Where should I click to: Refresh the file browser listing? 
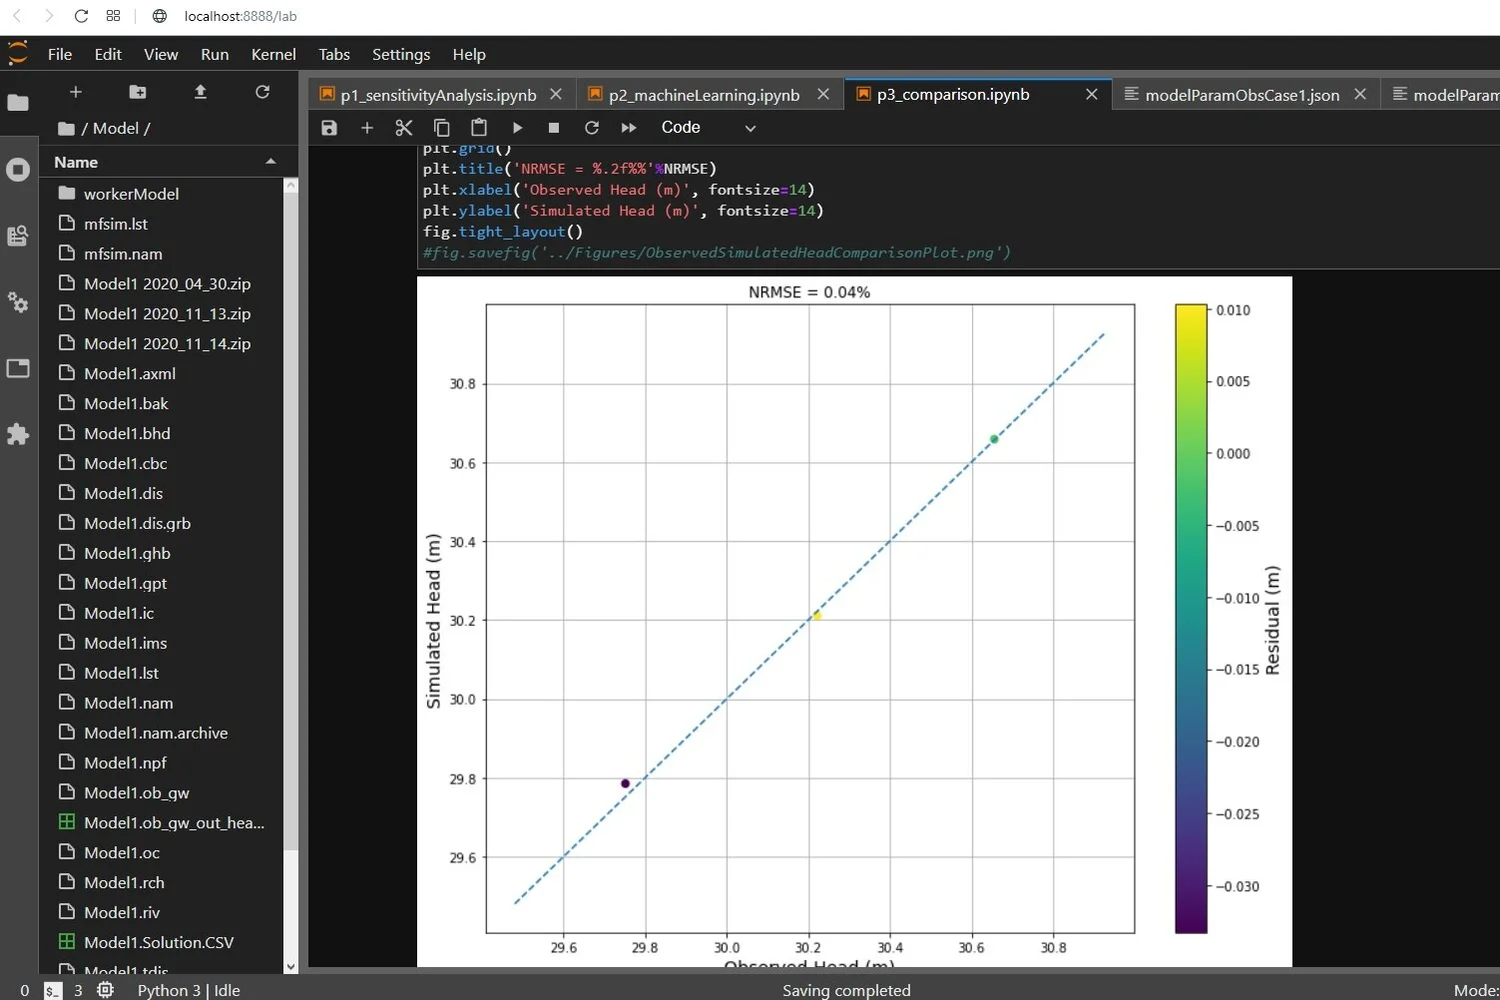coord(262,91)
